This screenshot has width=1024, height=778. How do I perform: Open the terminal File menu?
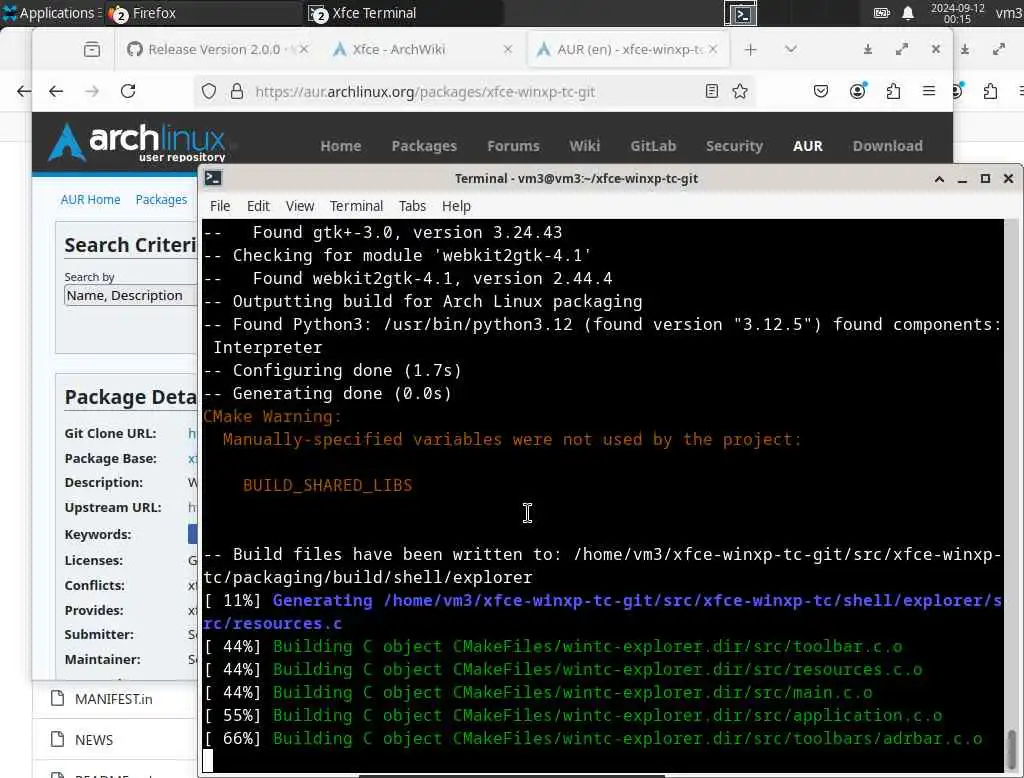pos(220,206)
